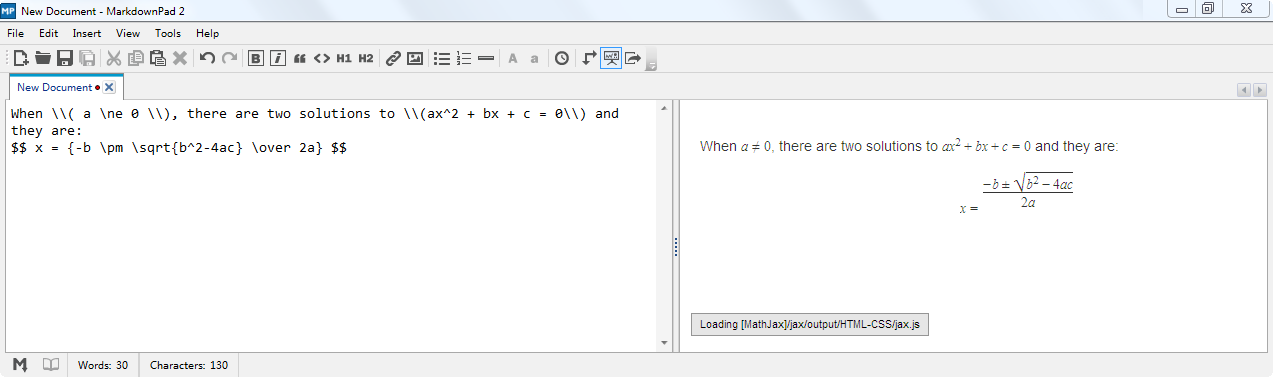Convert text to lowercase with small a icon

pos(534,58)
